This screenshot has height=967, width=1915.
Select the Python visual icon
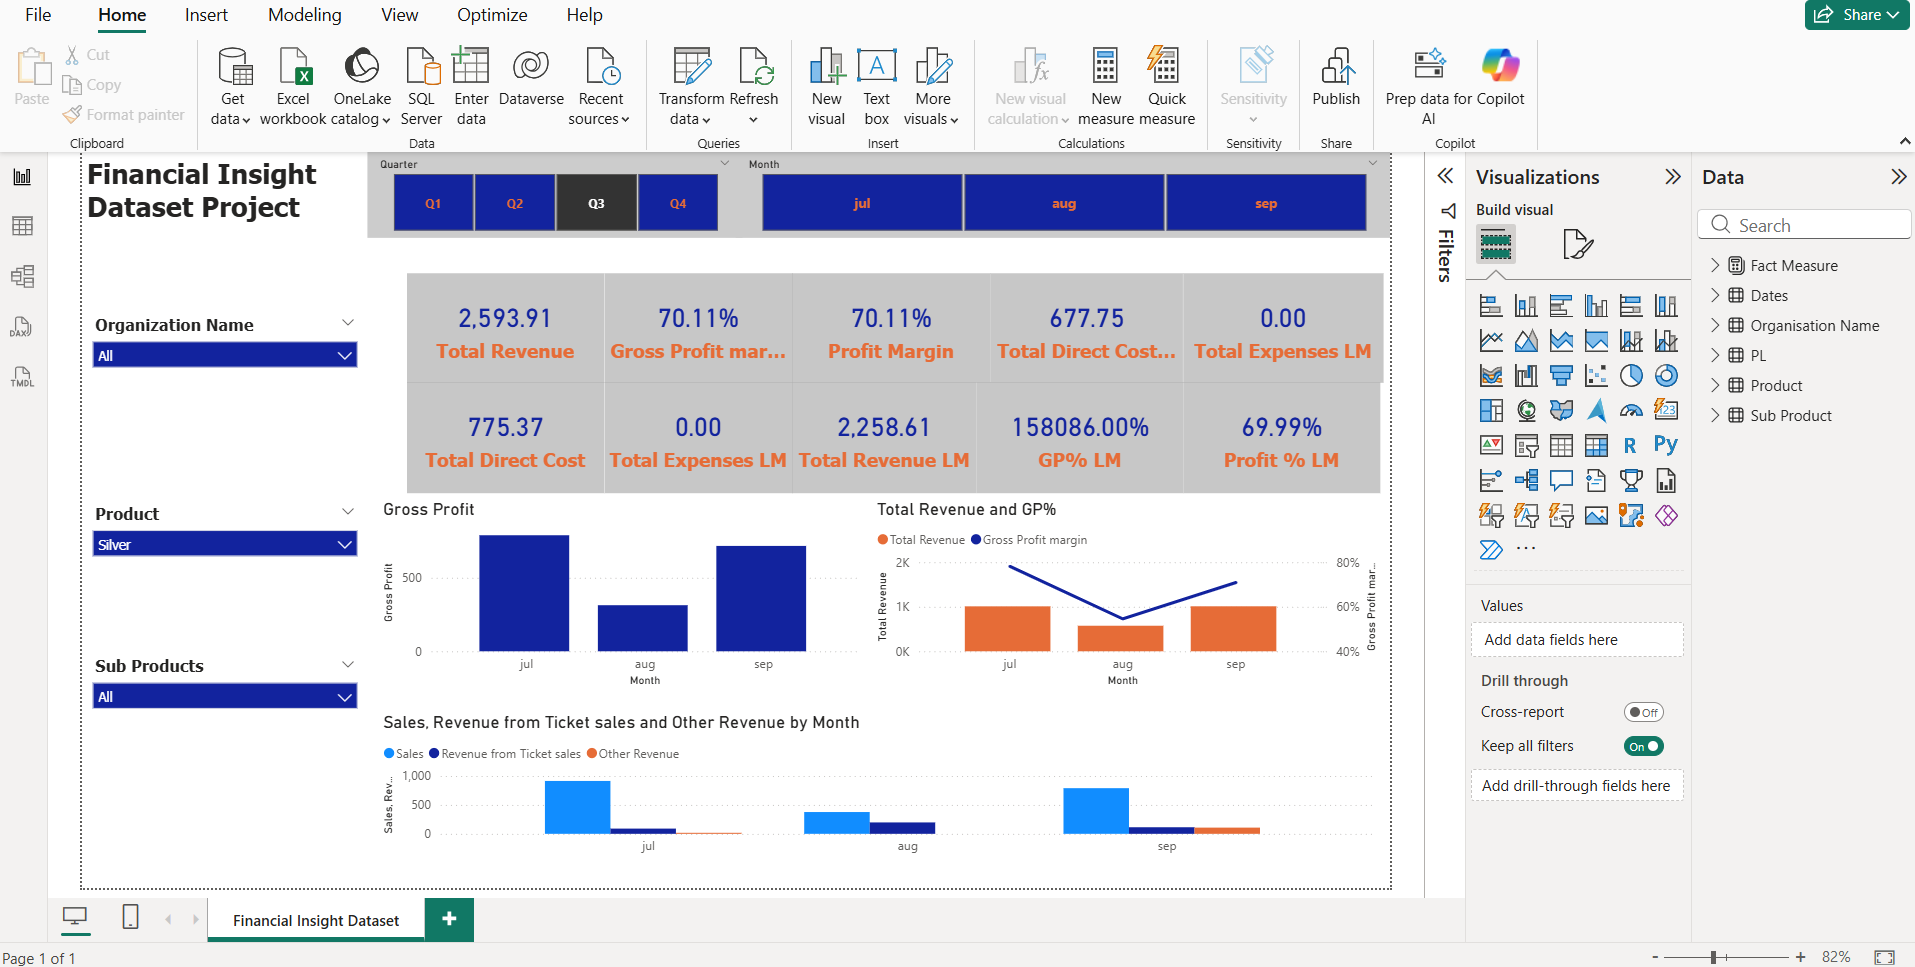click(1666, 445)
